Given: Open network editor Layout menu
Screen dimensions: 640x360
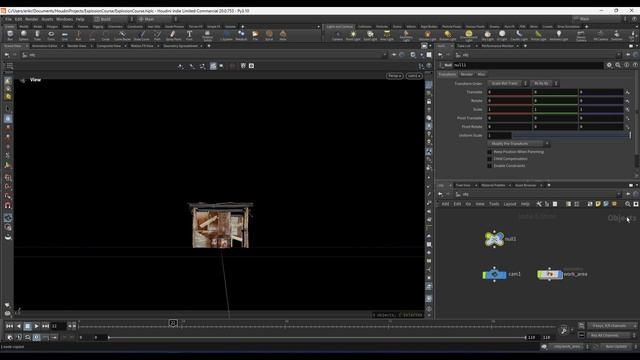Looking at the screenshot, I should (510, 204).
